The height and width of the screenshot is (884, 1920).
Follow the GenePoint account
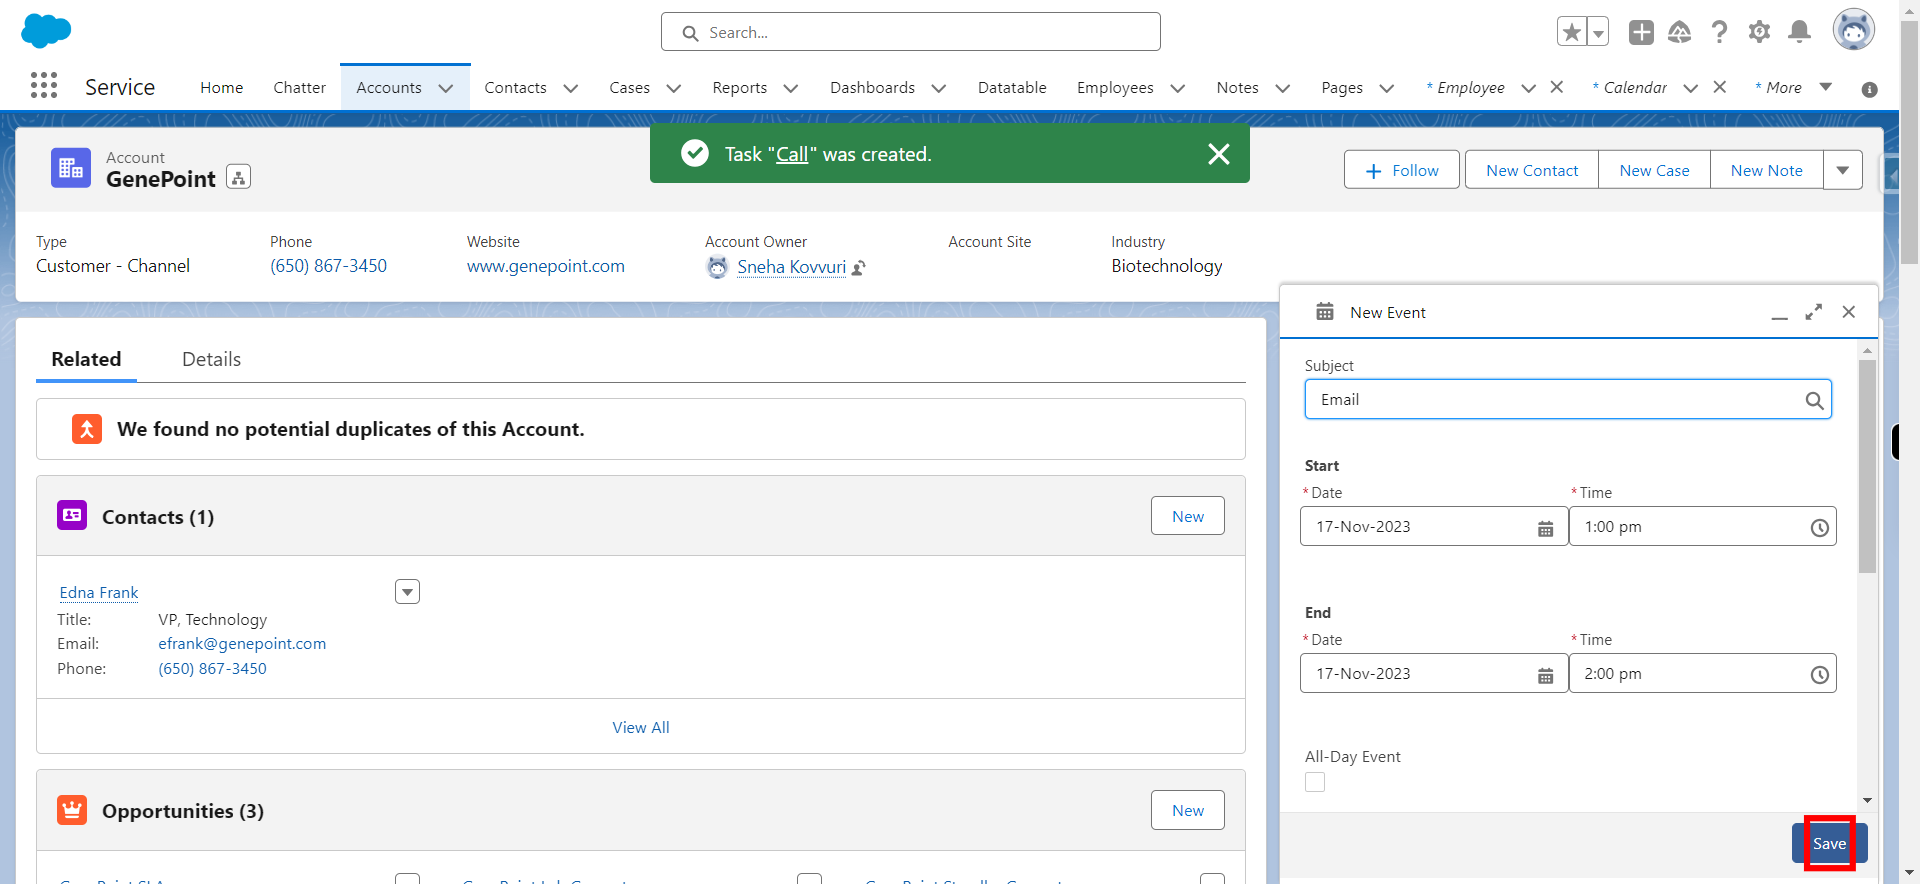tap(1402, 170)
